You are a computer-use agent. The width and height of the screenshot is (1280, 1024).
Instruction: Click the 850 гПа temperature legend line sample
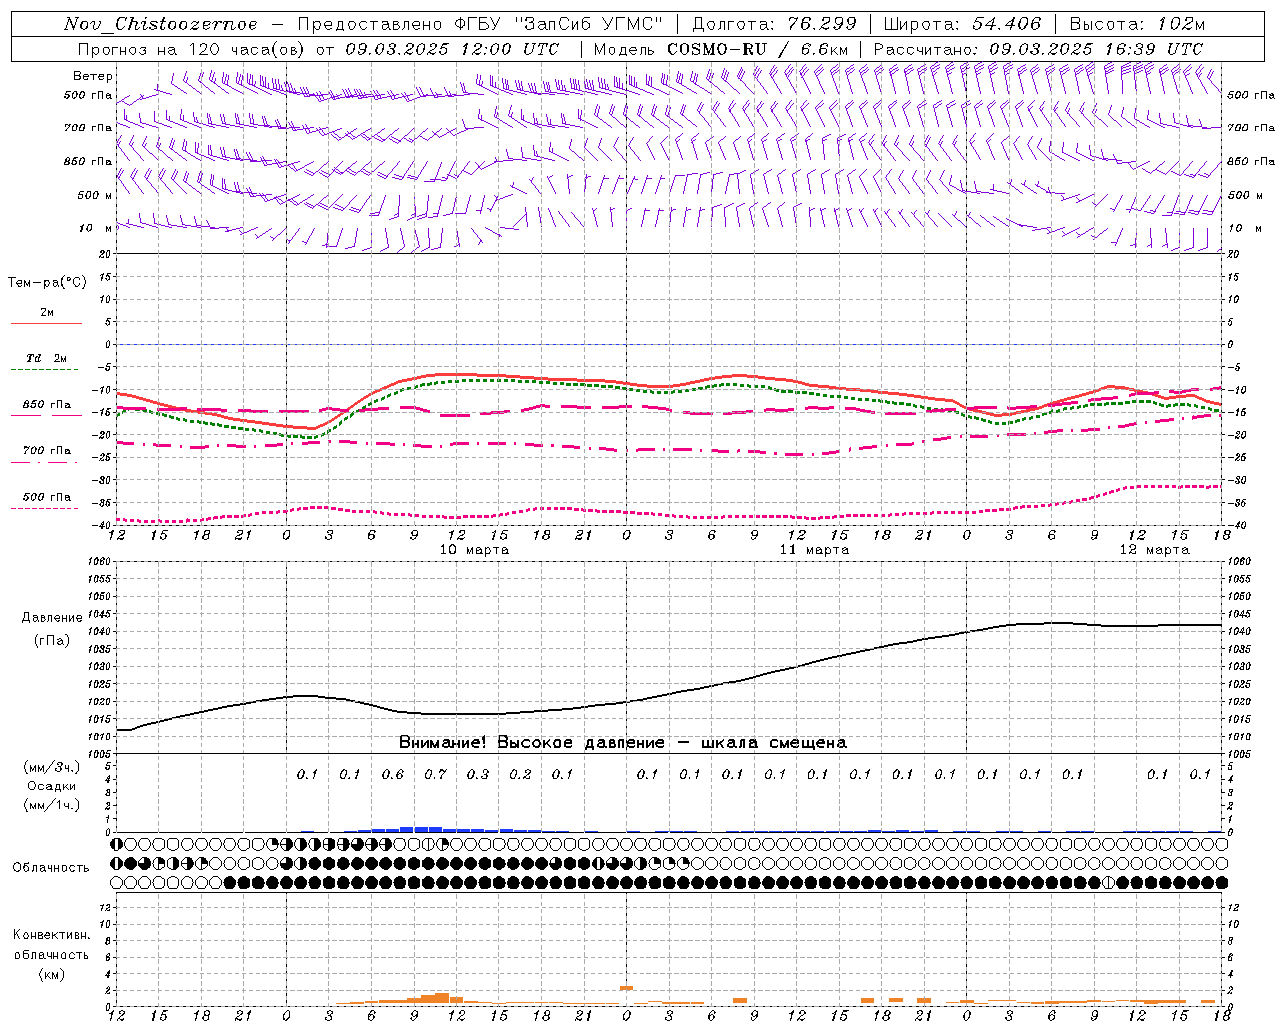[x=46, y=415]
